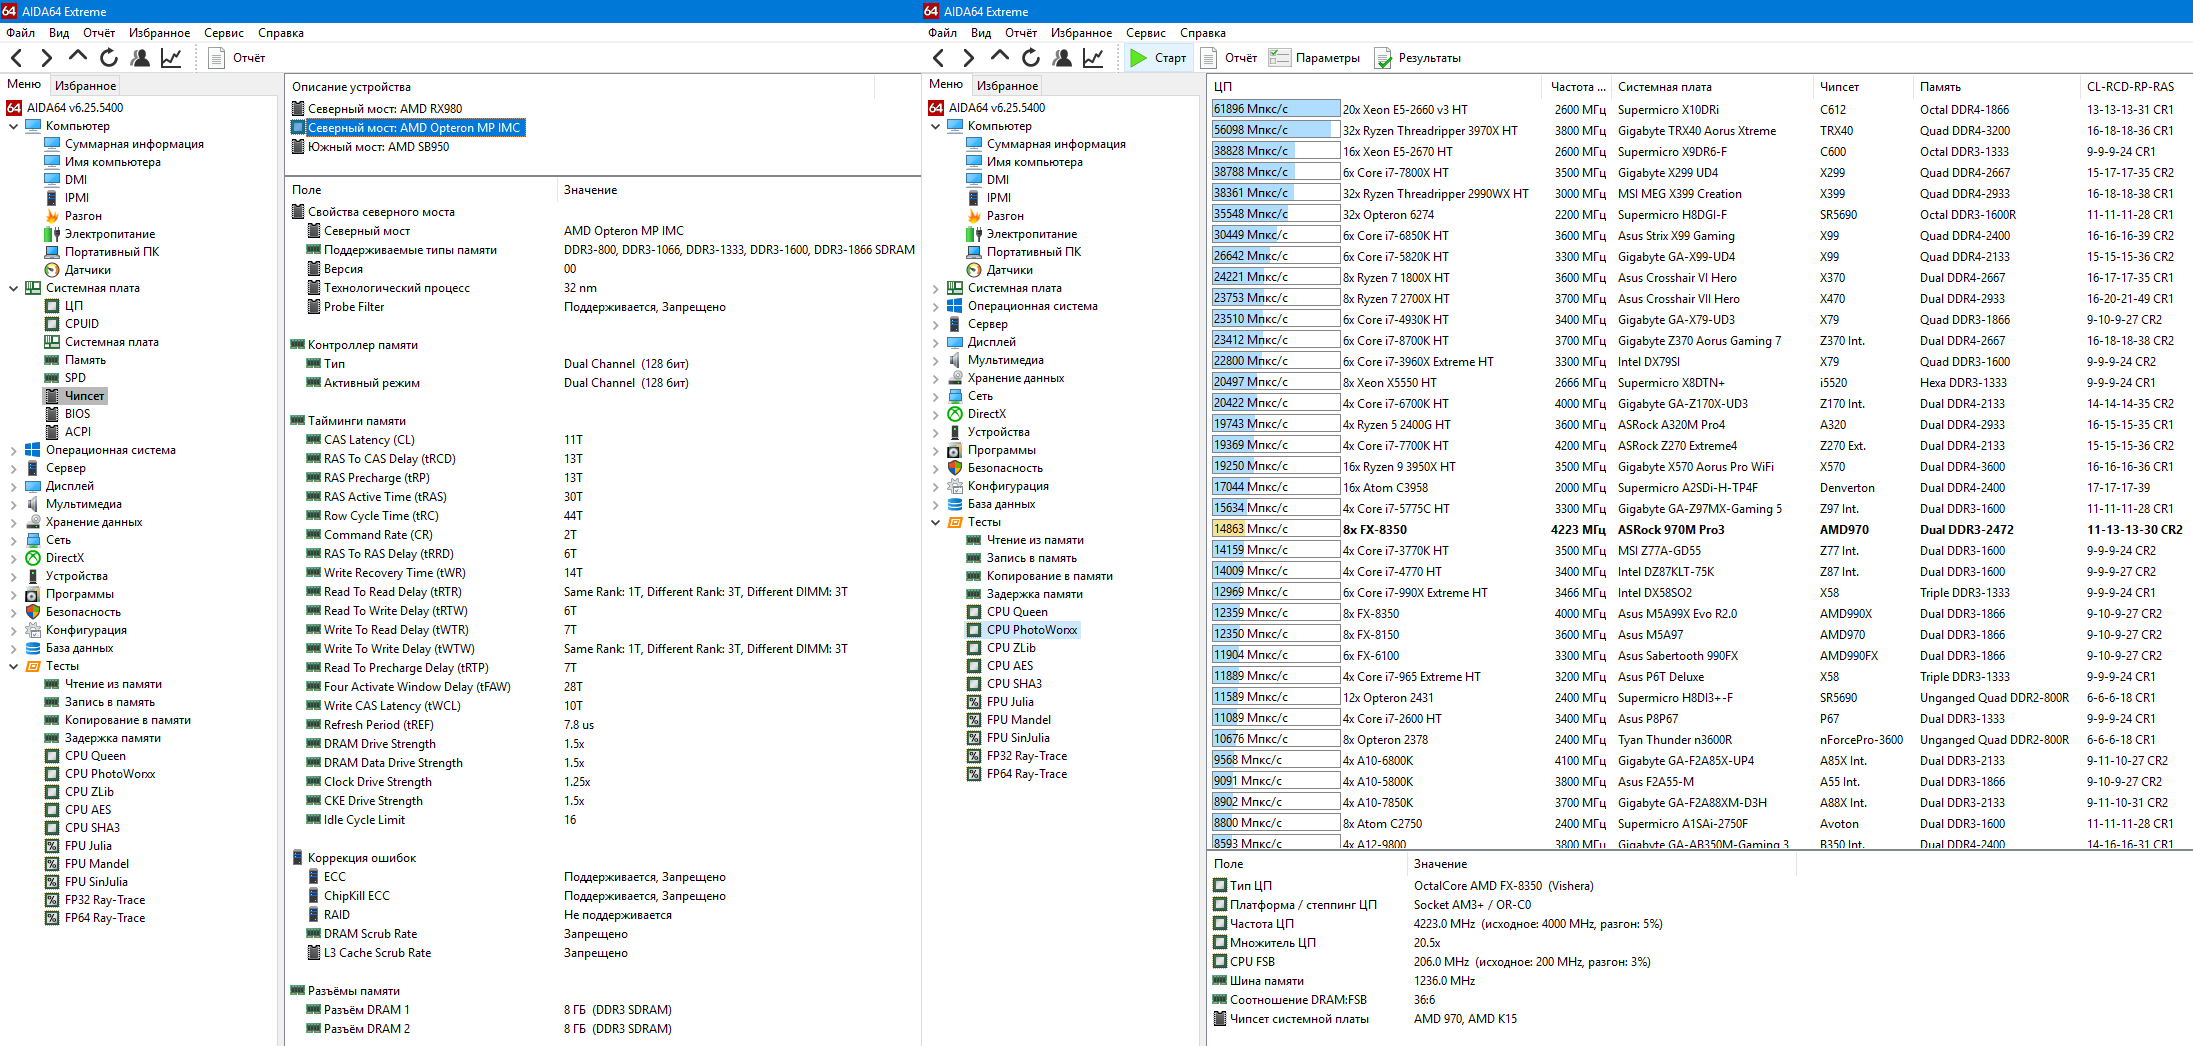
Task: Refresh the right AIDA64 window
Action: (x=1031, y=58)
